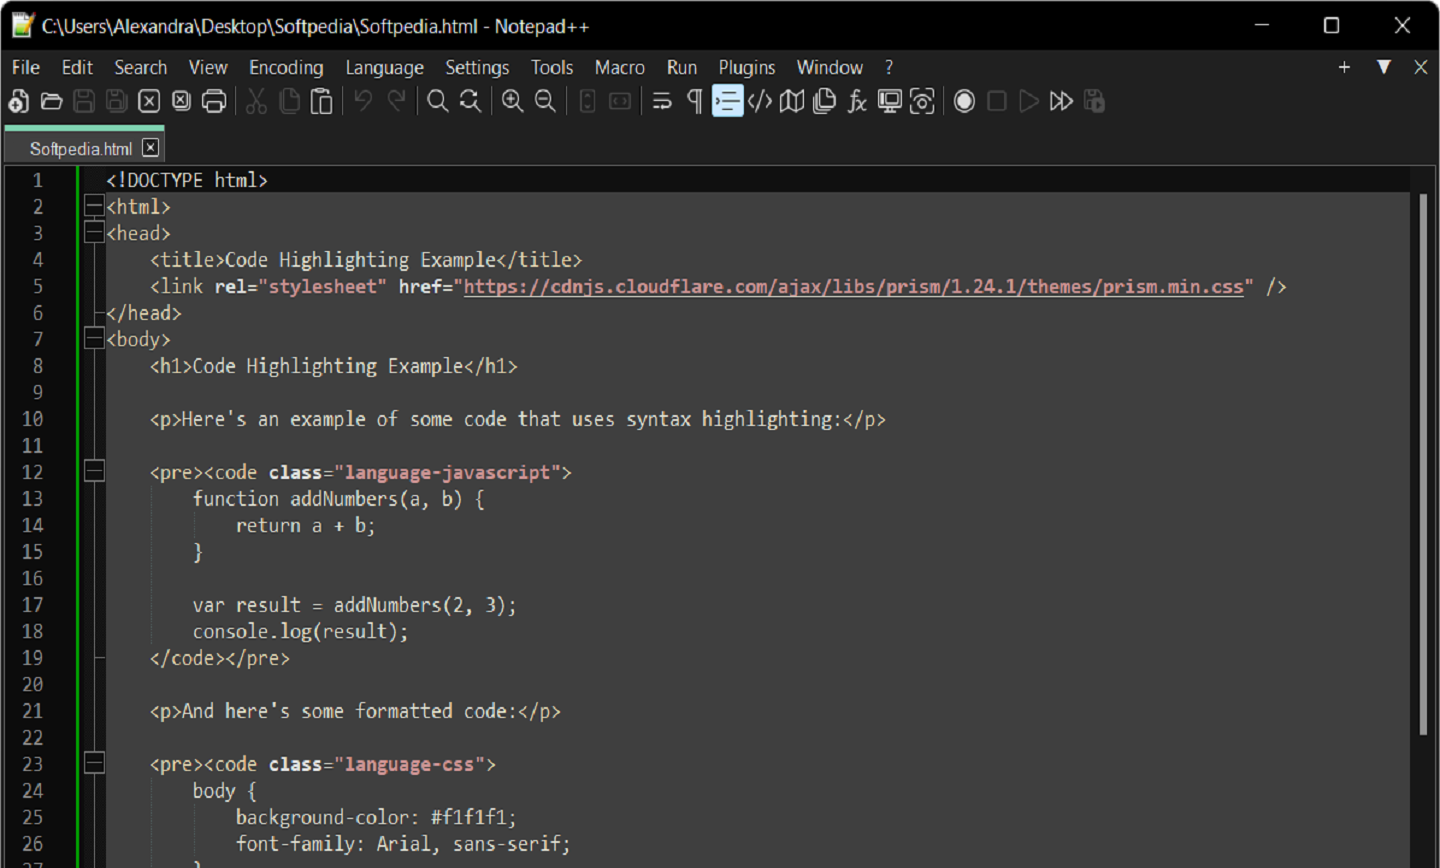Click the cdnjs.cloudflare.com prism.min.css link
The image size is (1440, 868).
click(x=853, y=286)
